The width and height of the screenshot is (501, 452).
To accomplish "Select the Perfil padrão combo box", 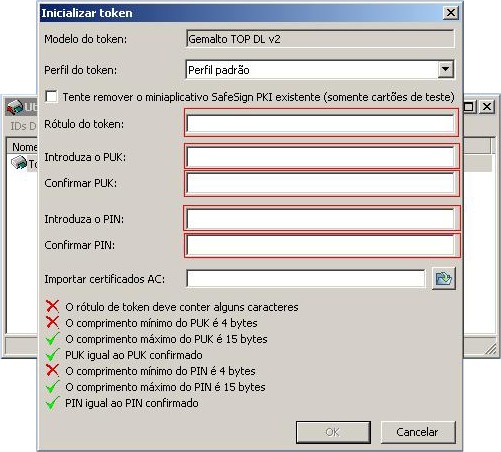I will click(320, 70).
